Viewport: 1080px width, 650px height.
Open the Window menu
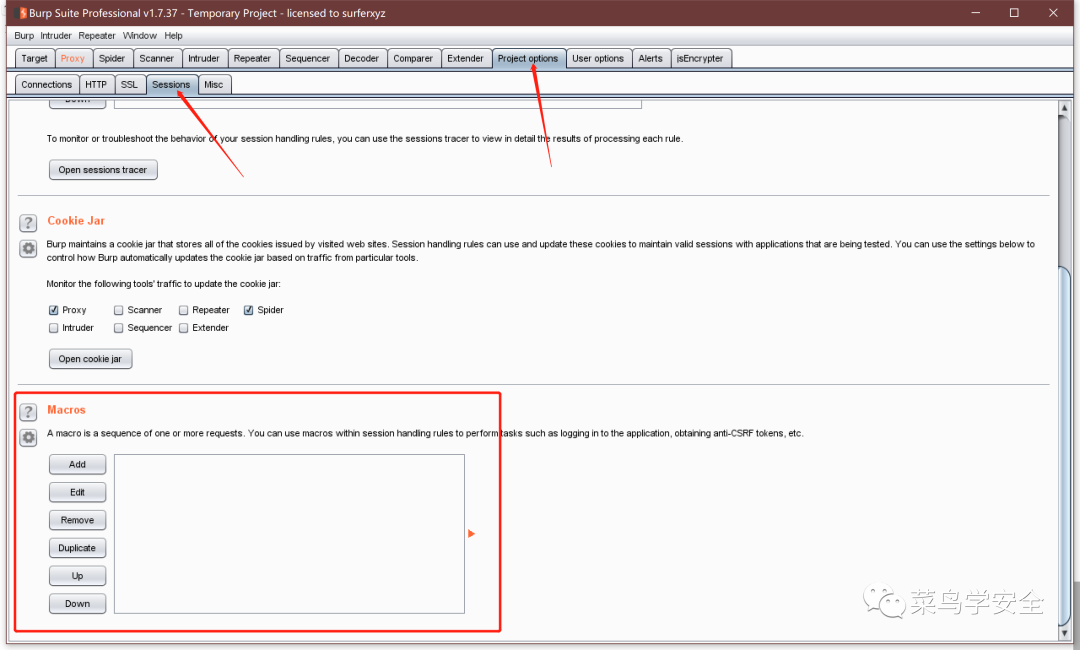click(x=140, y=36)
